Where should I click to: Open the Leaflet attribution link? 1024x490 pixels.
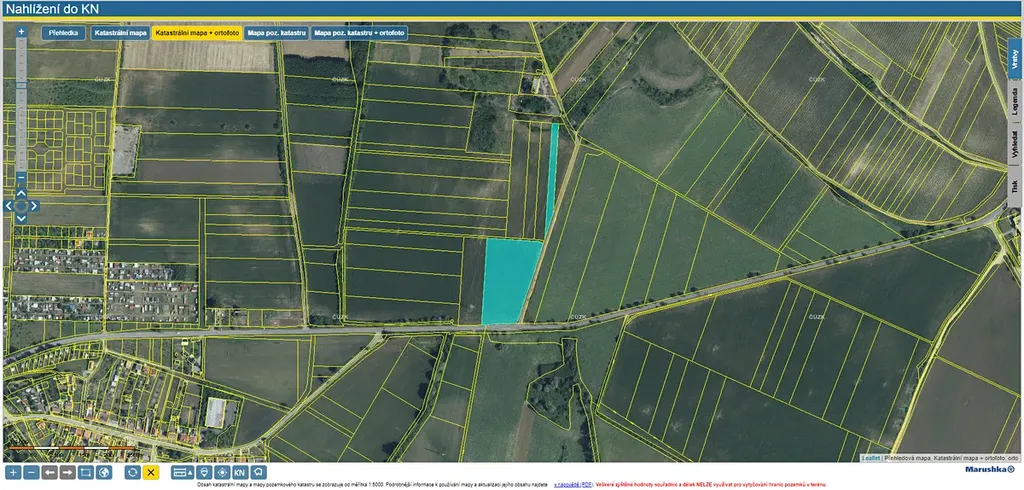(x=870, y=457)
